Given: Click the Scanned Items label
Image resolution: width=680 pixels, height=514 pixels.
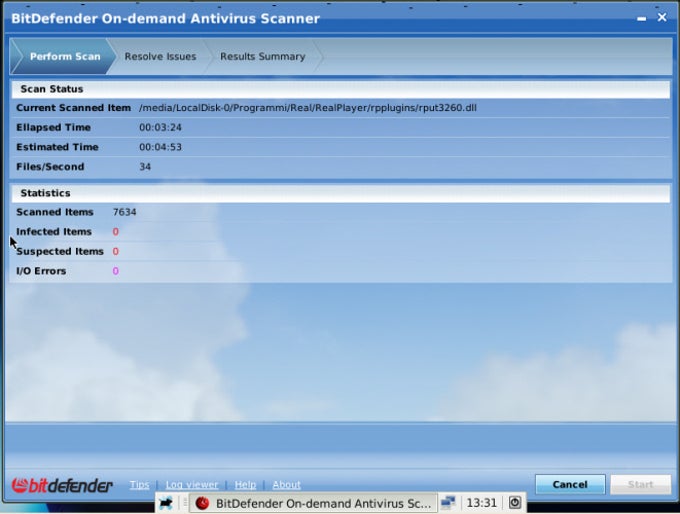Looking at the screenshot, I should 55,212.
